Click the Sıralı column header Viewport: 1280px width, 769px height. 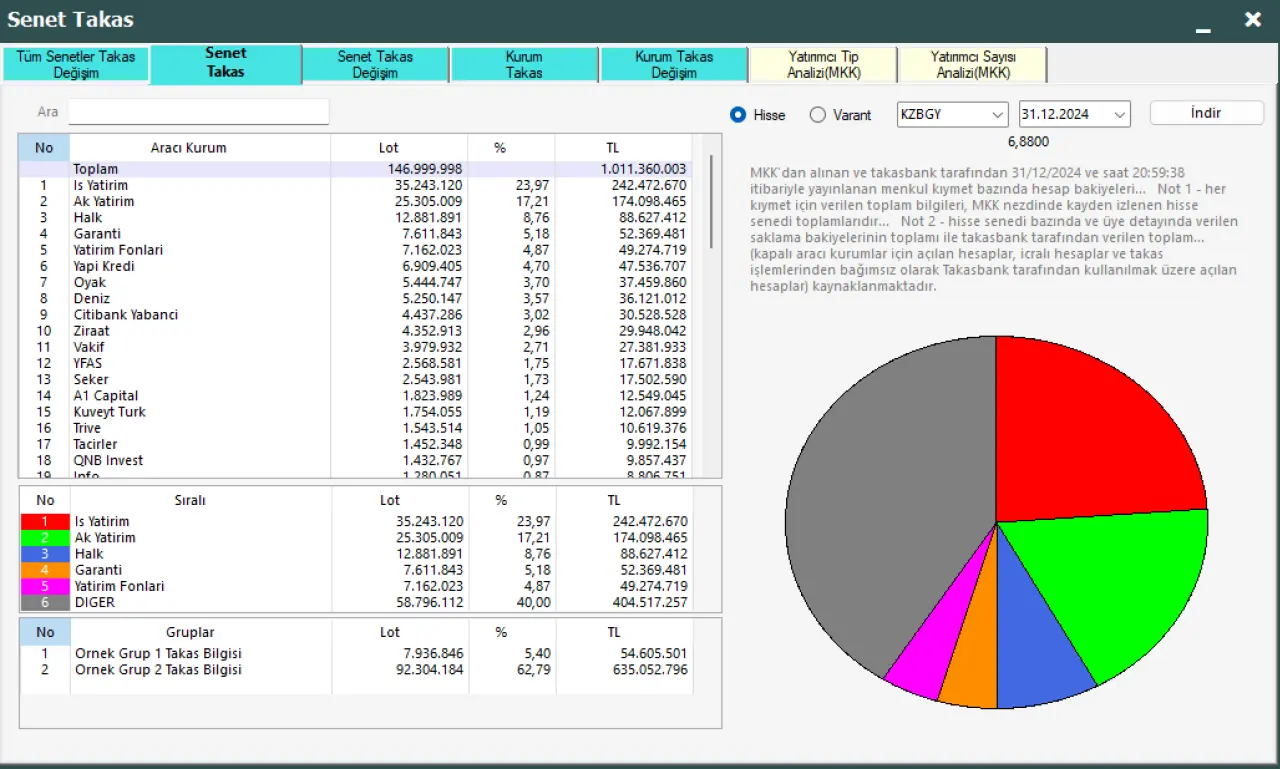[189, 500]
